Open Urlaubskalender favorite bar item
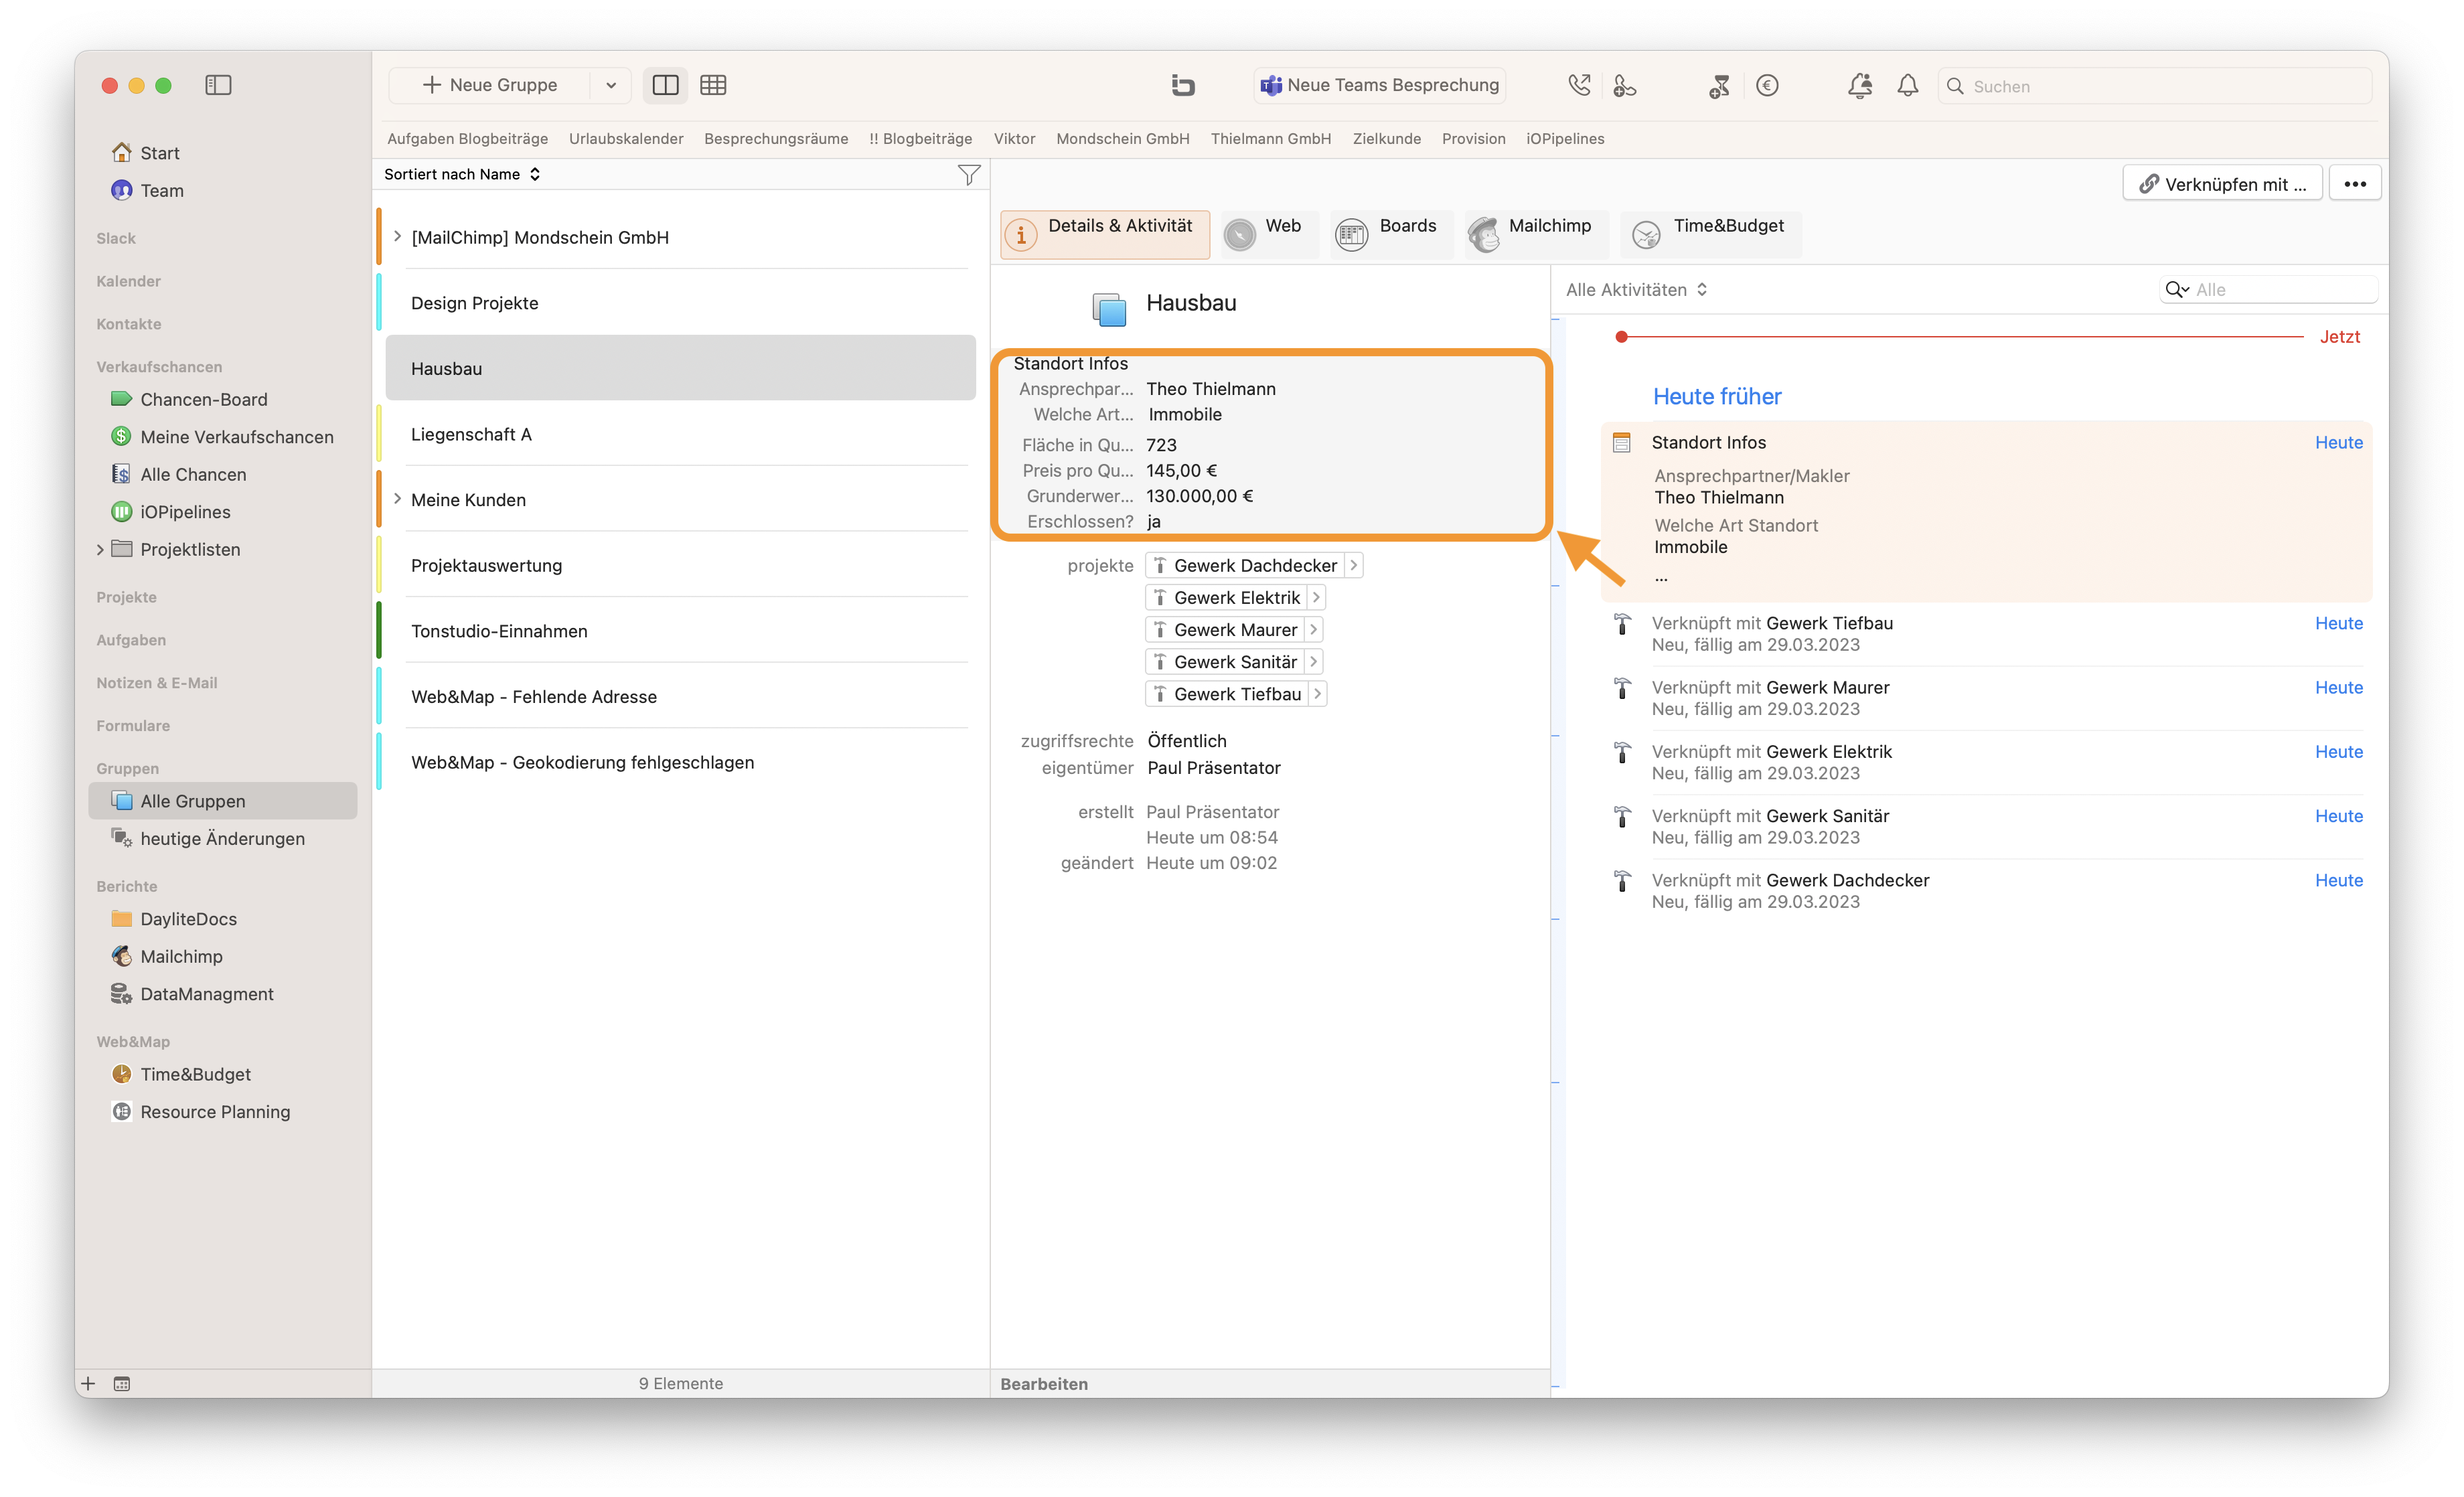Viewport: 2464px width, 1497px height. [626, 138]
